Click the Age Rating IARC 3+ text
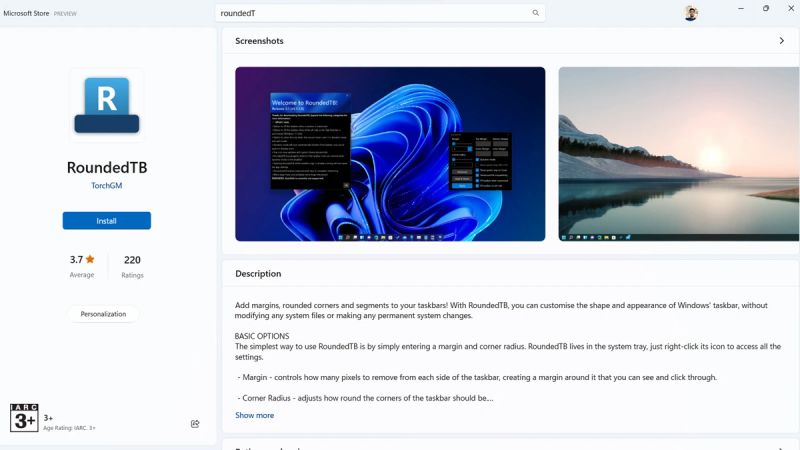The image size is (800, 450). (x=69, y=428)
